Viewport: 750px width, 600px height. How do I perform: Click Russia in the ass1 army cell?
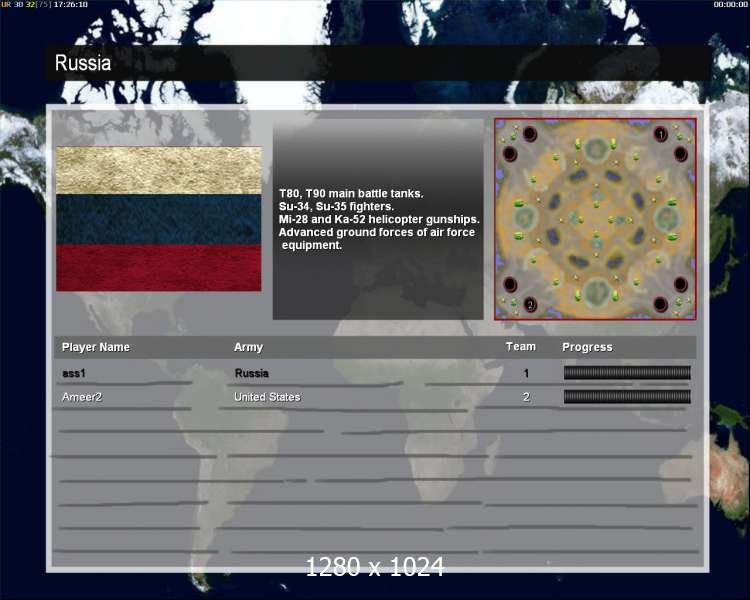point(252,373)
